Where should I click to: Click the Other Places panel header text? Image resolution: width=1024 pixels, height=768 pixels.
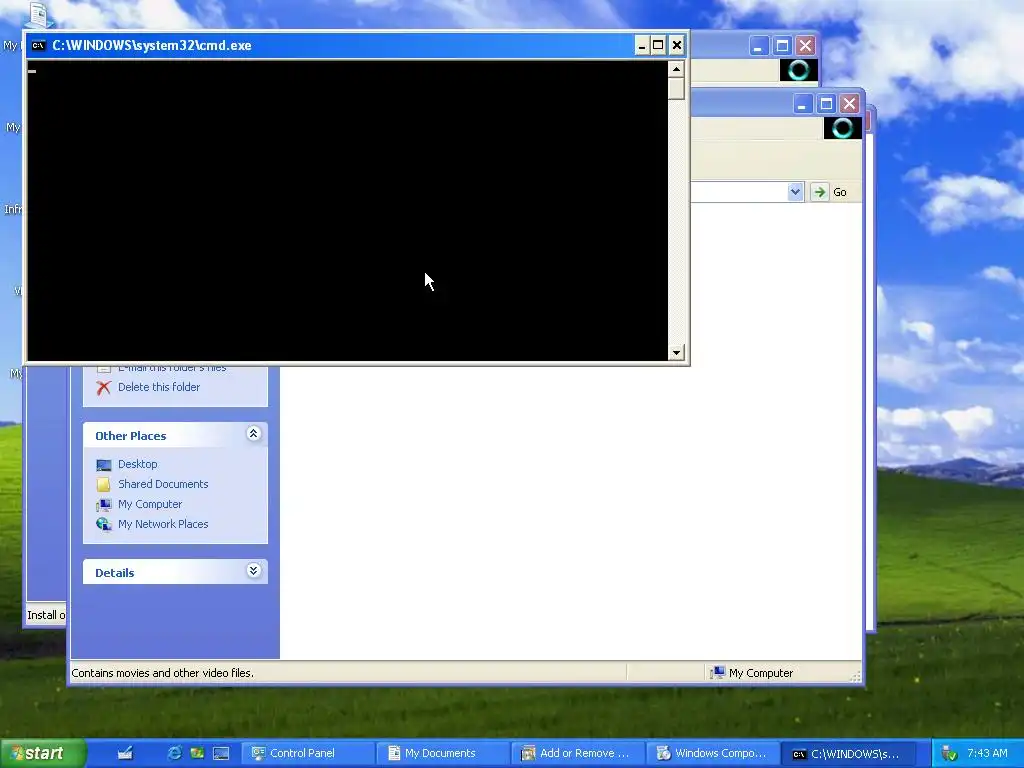[131, 436]
